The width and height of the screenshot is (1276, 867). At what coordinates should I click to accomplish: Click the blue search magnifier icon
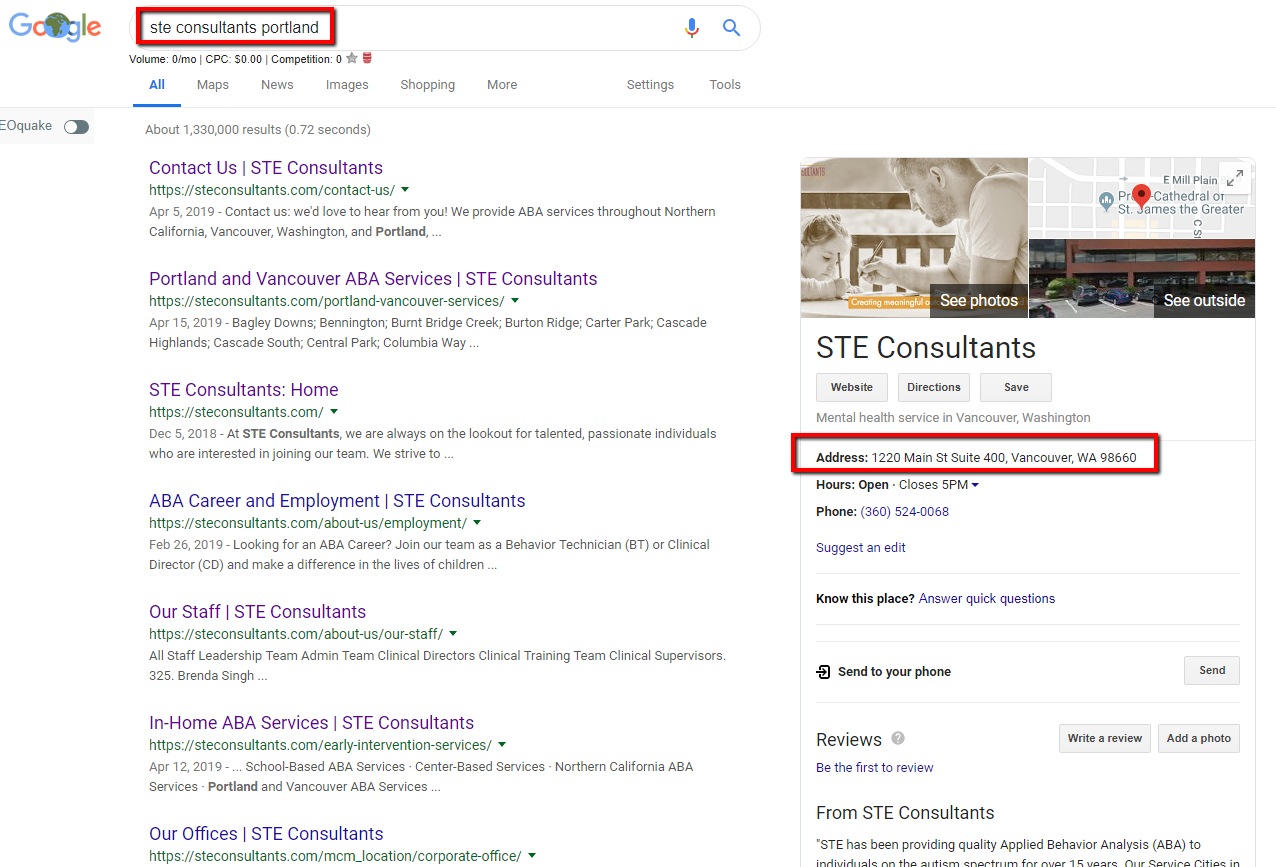[732, 28]
